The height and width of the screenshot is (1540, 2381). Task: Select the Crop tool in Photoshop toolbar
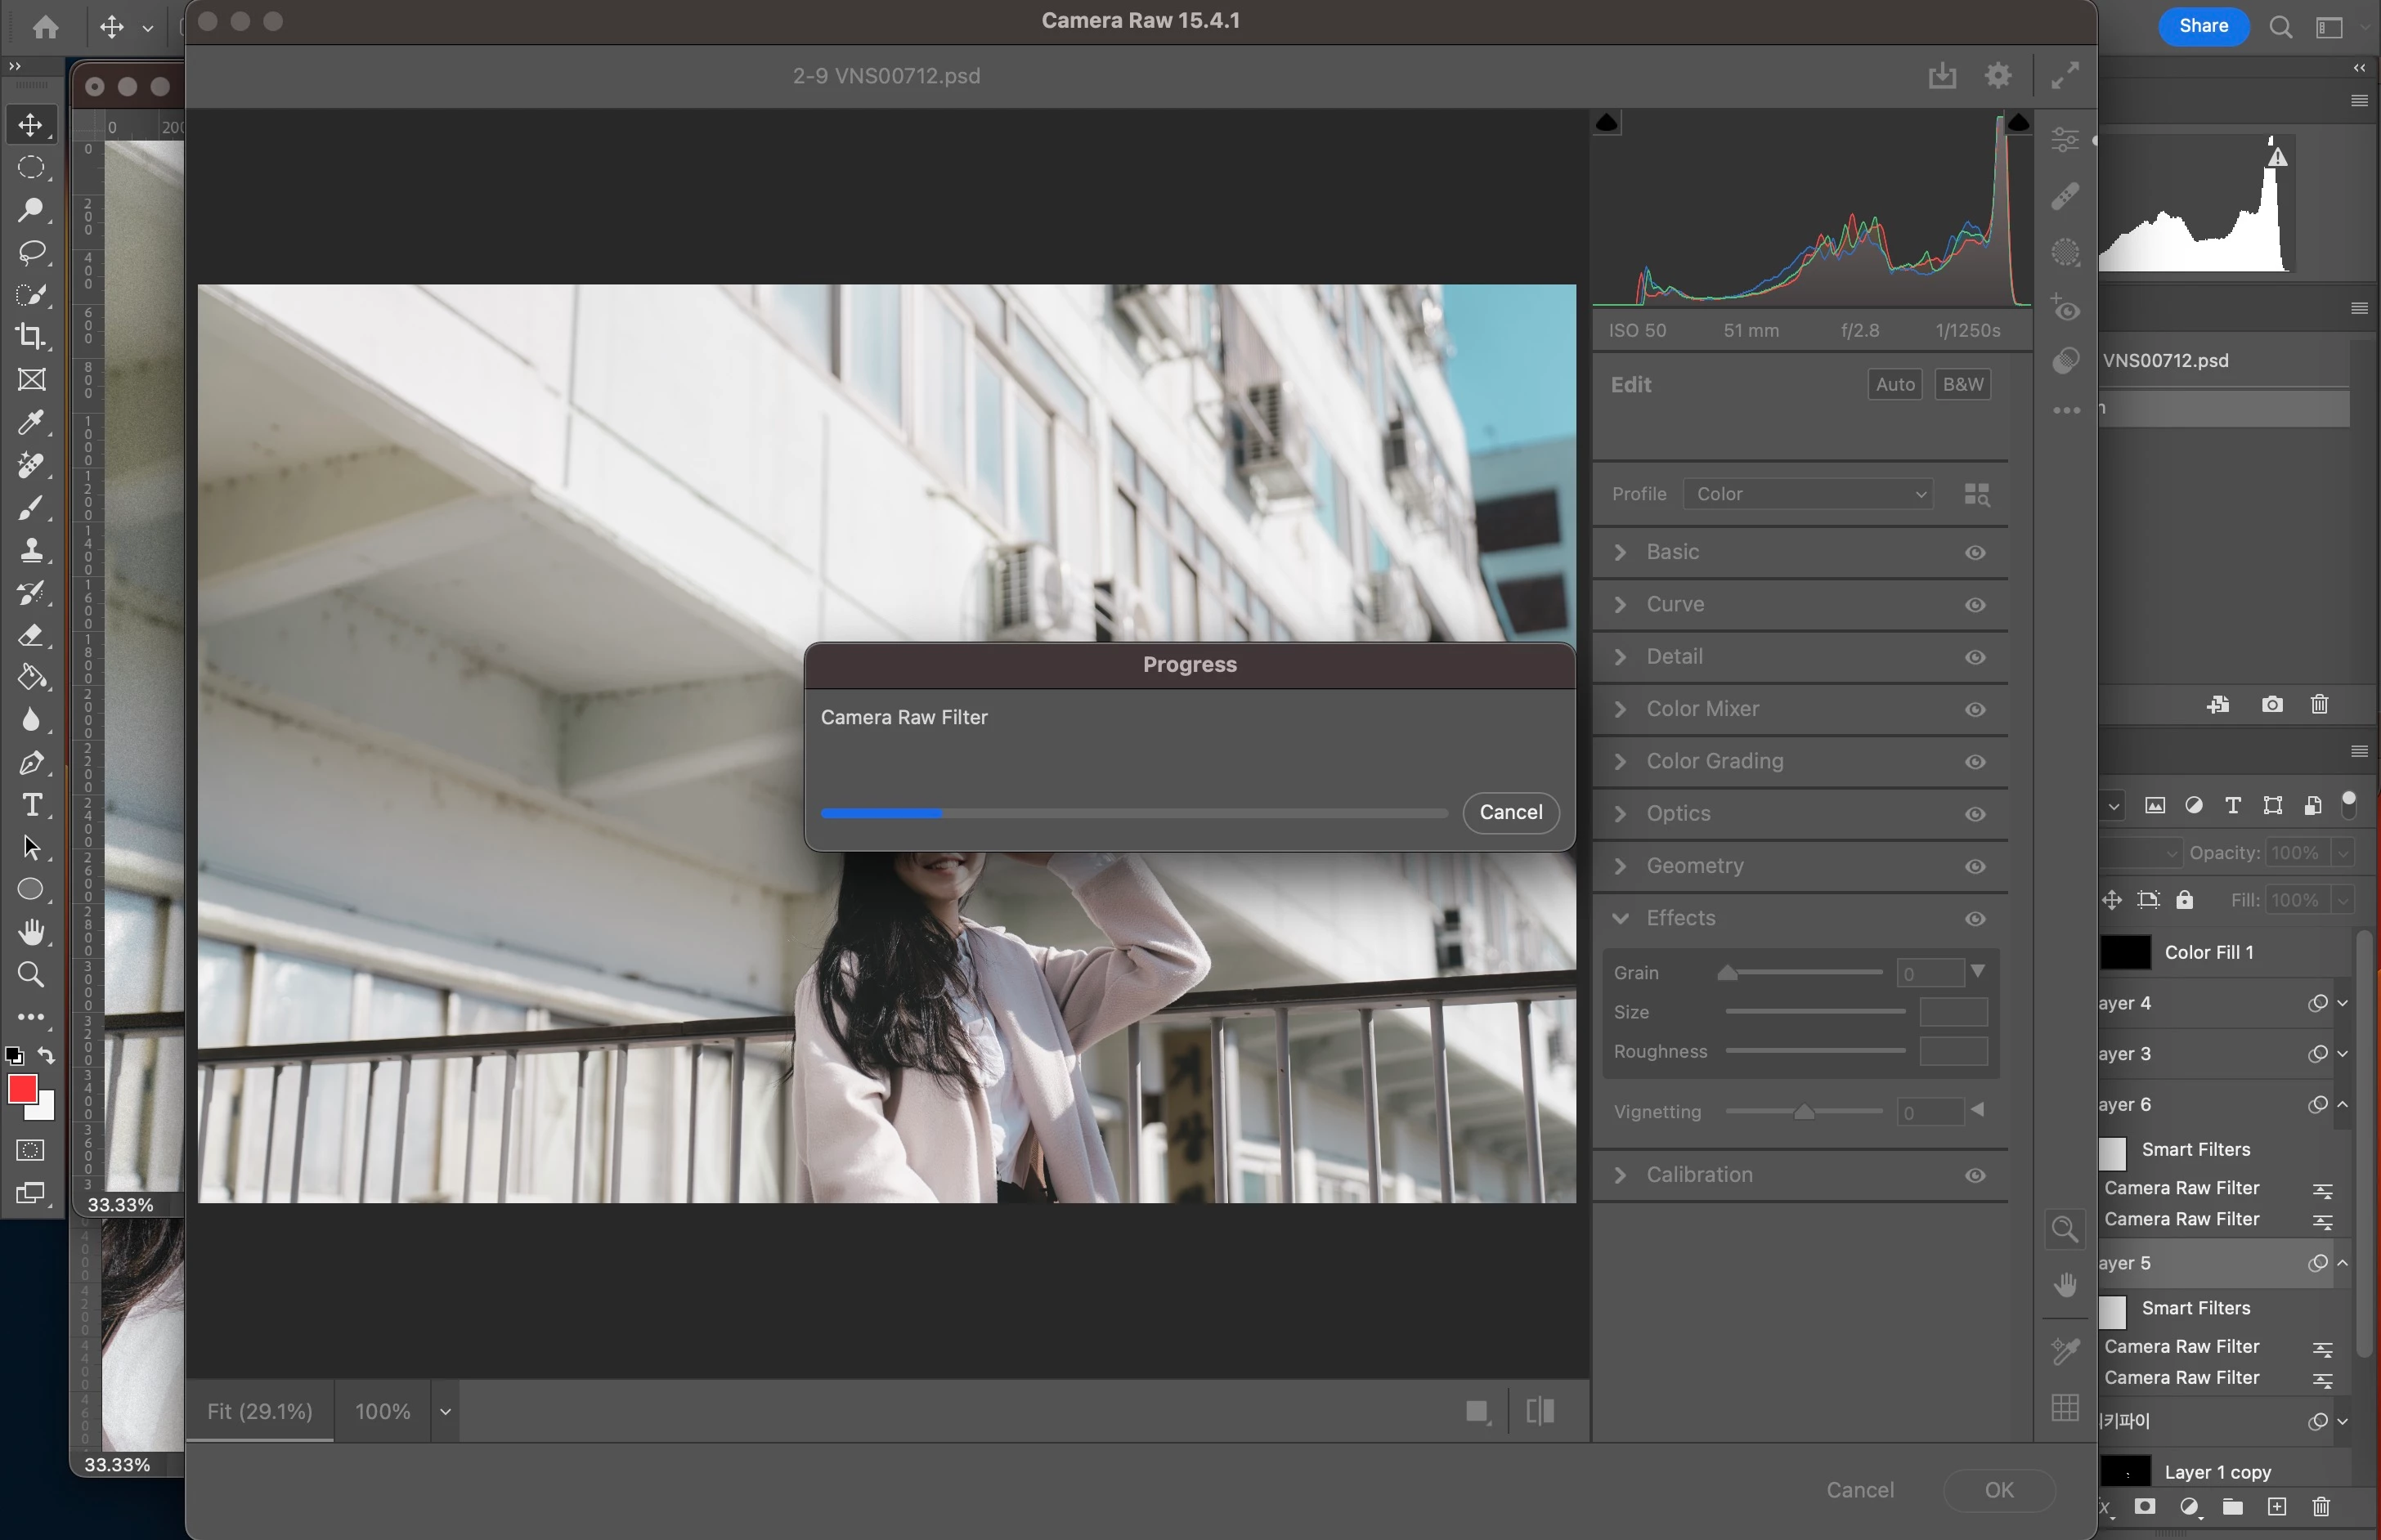31,337
